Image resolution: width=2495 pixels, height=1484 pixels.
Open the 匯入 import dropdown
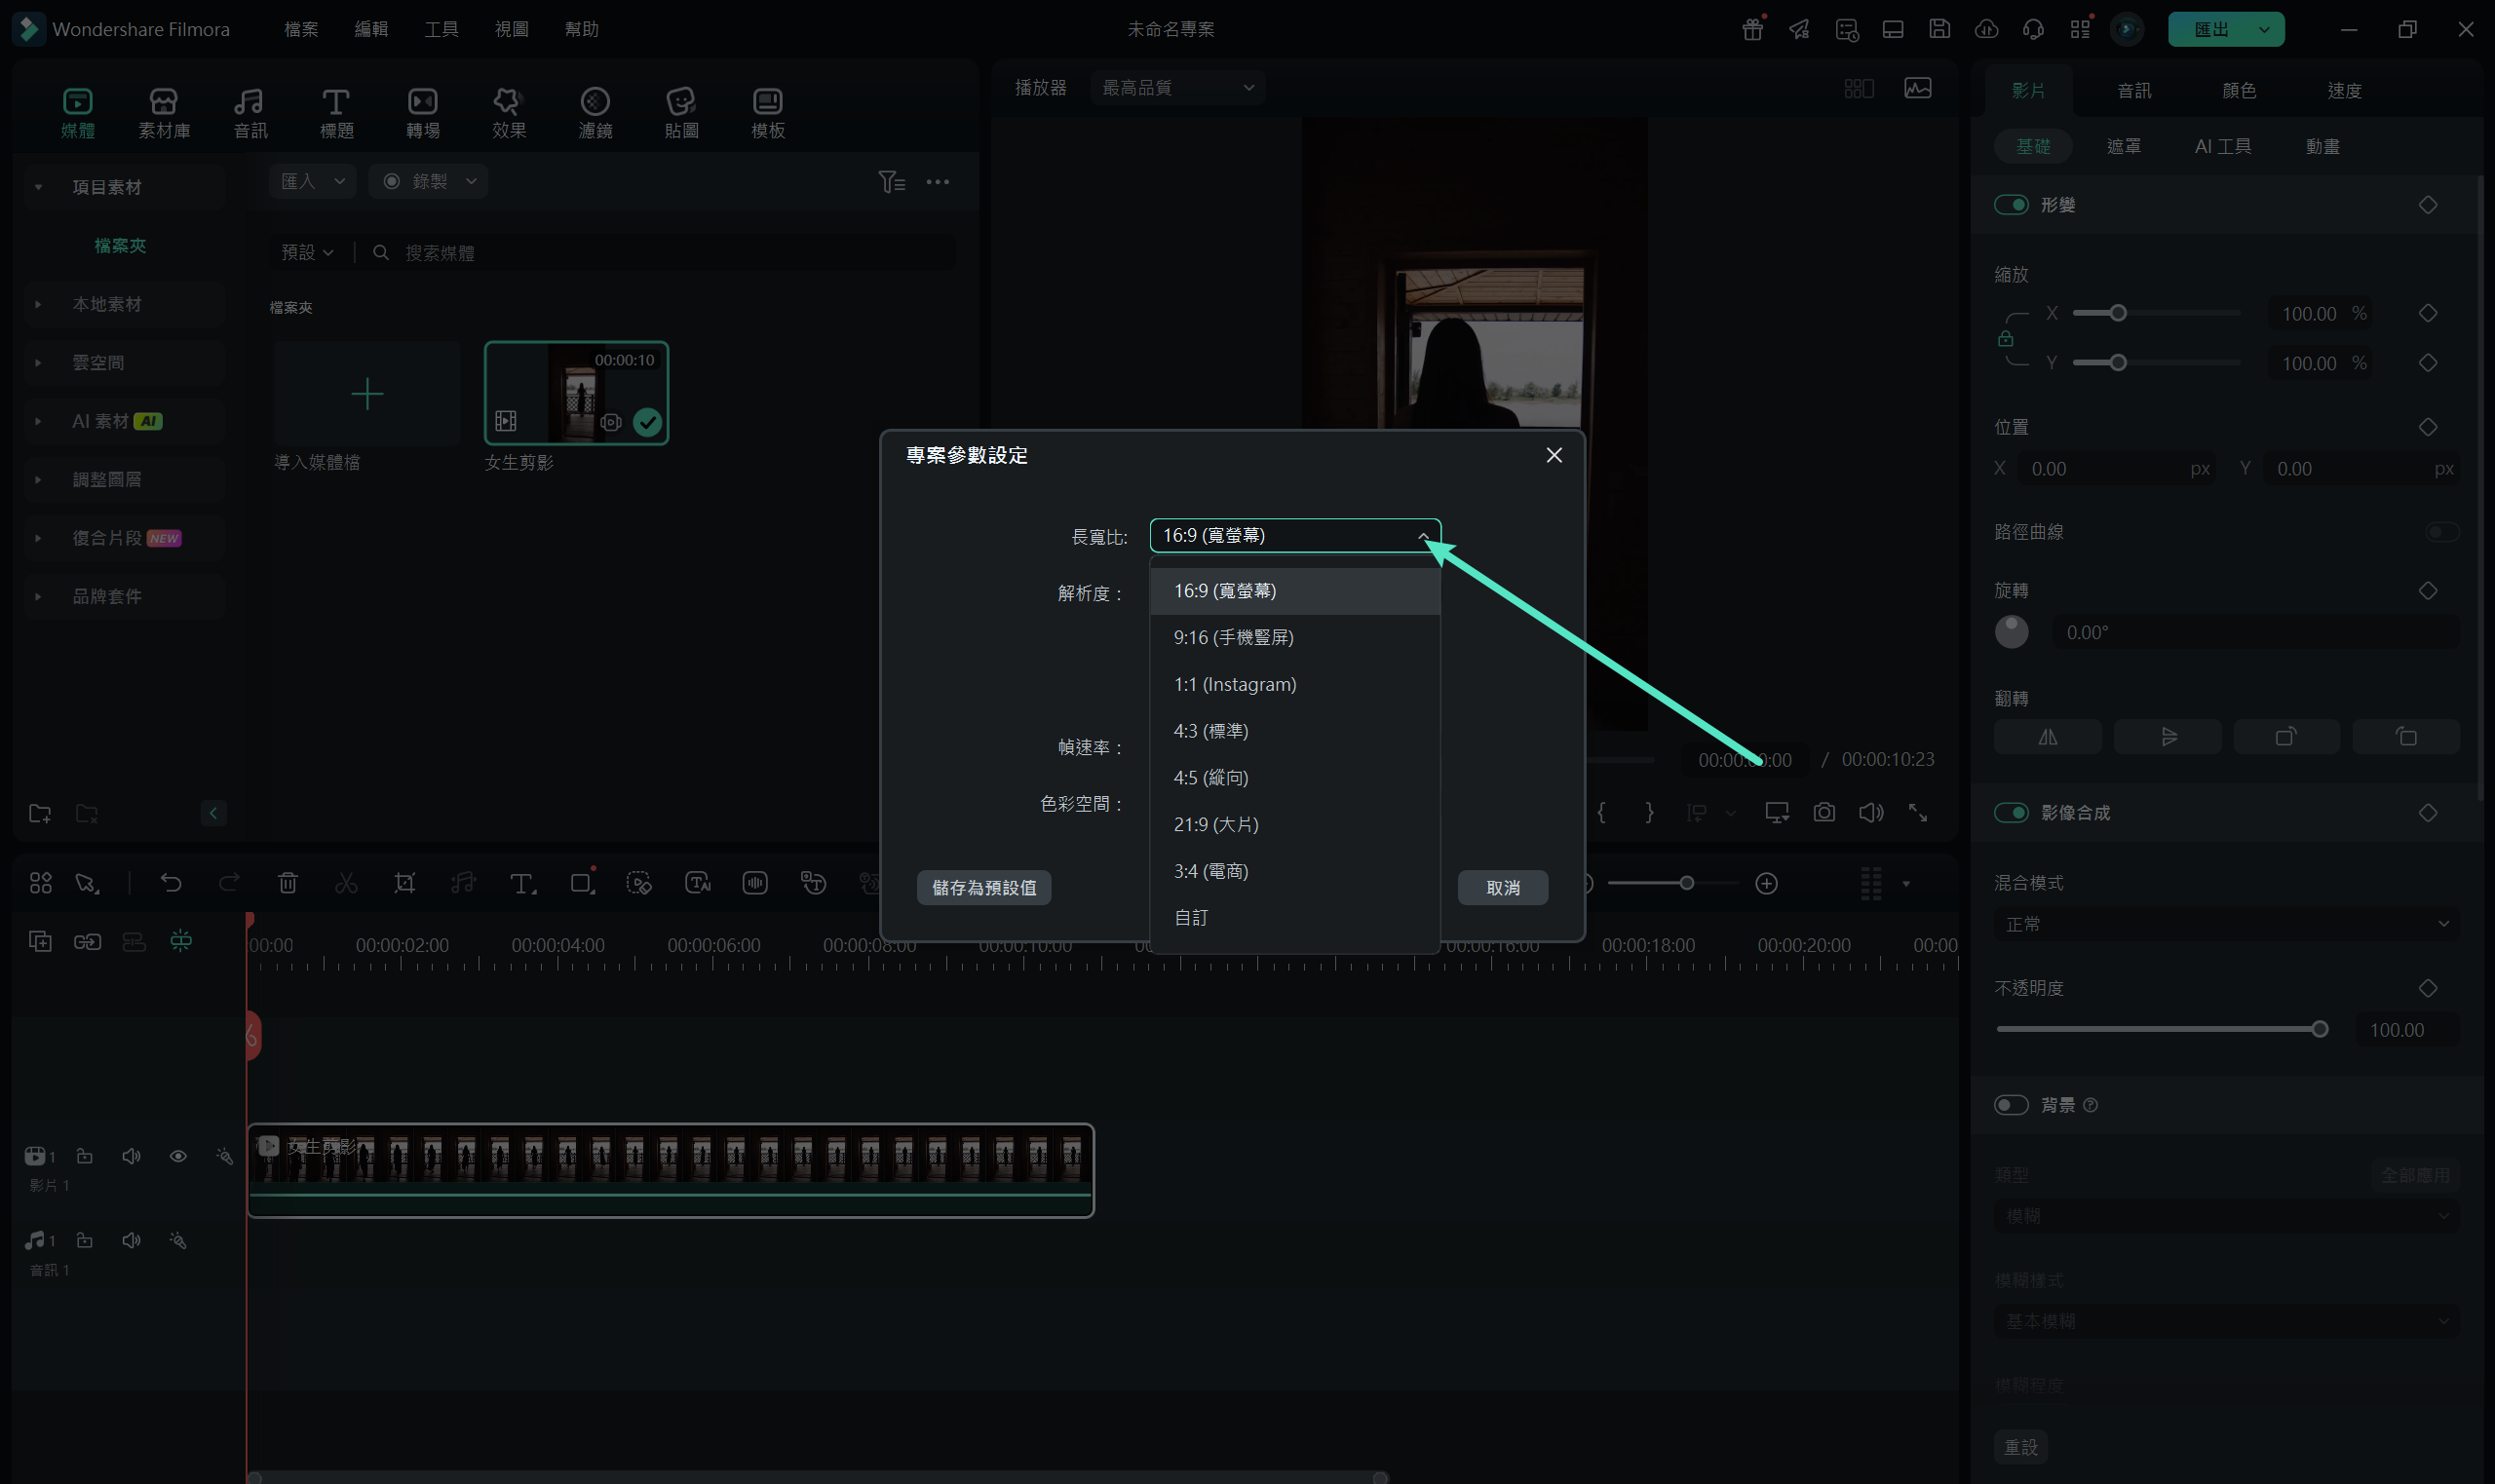pos(312,182)
